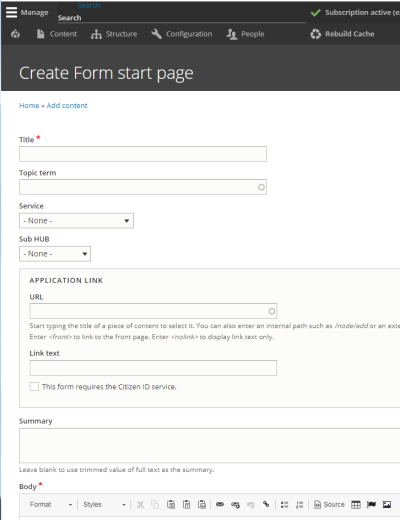Click the Subscription active status
400x520 pixels.
coord(355,13)
